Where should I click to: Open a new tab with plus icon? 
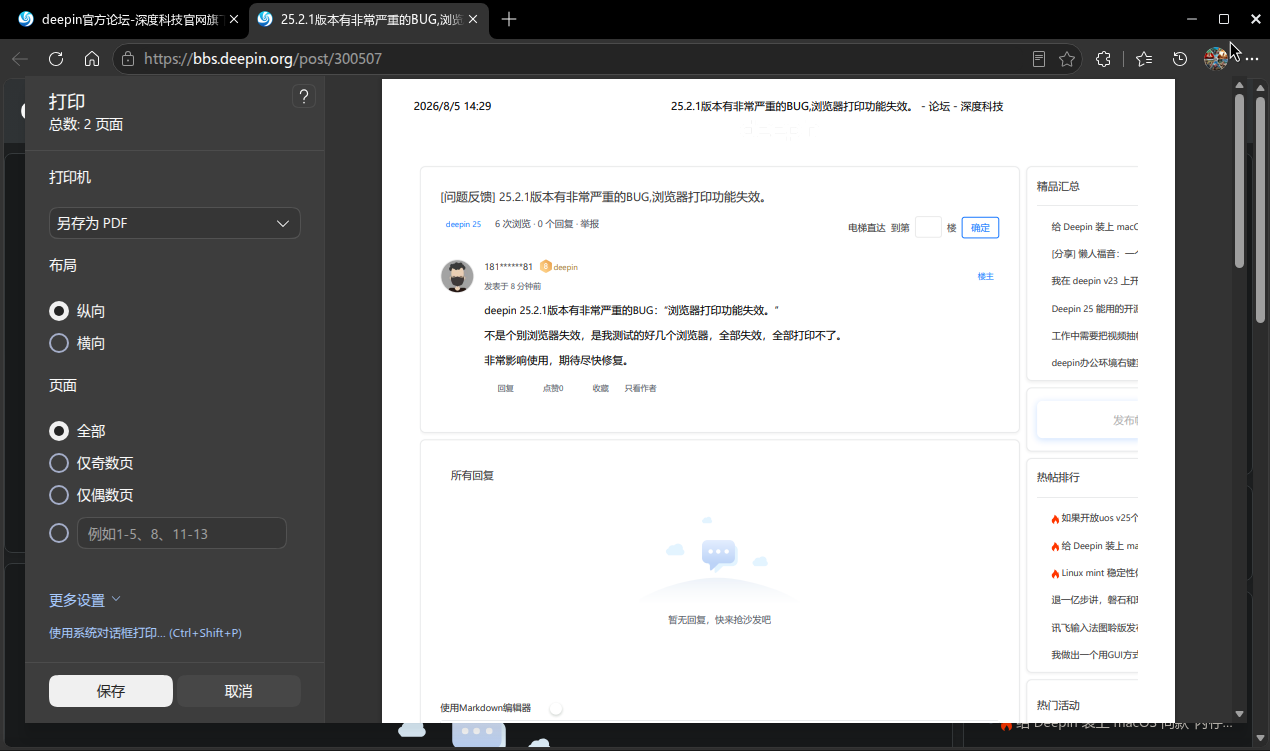(x=509, y=19)
